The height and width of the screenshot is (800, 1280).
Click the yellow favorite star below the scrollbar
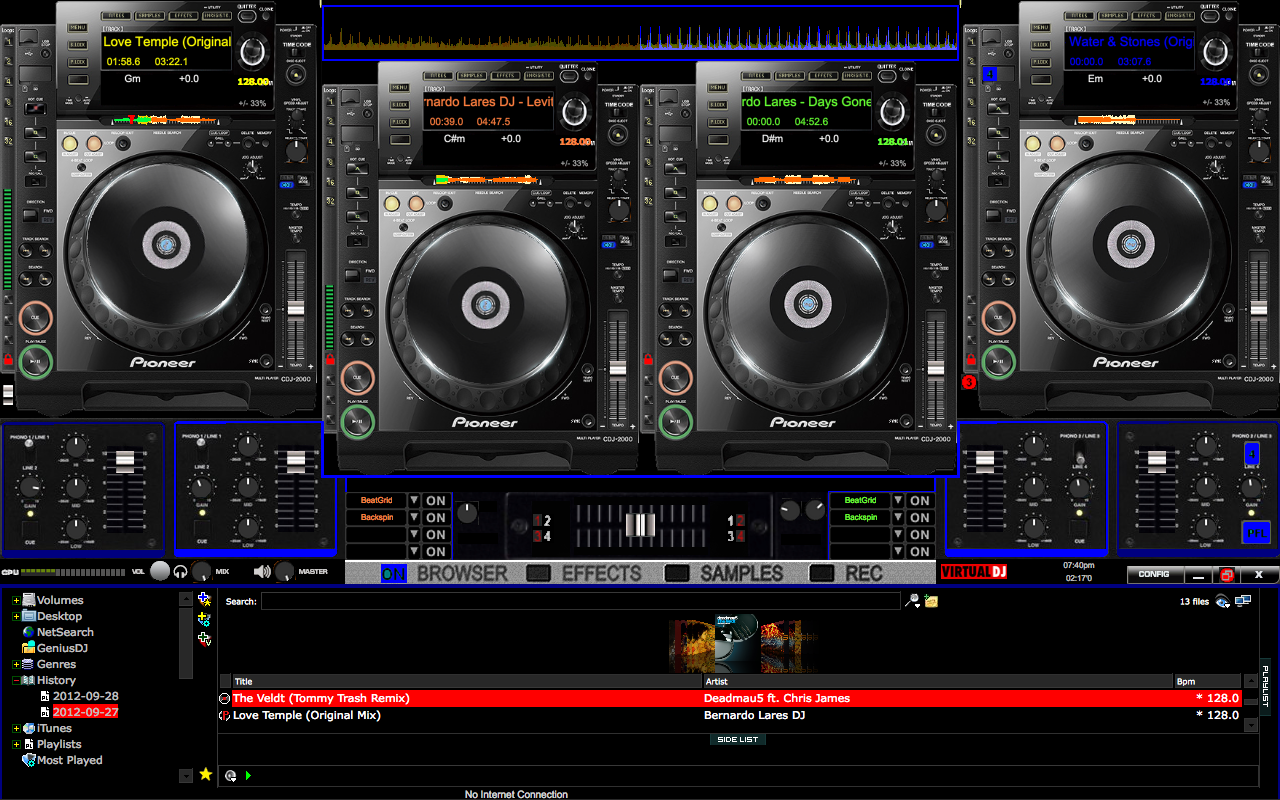click(204, 774)
